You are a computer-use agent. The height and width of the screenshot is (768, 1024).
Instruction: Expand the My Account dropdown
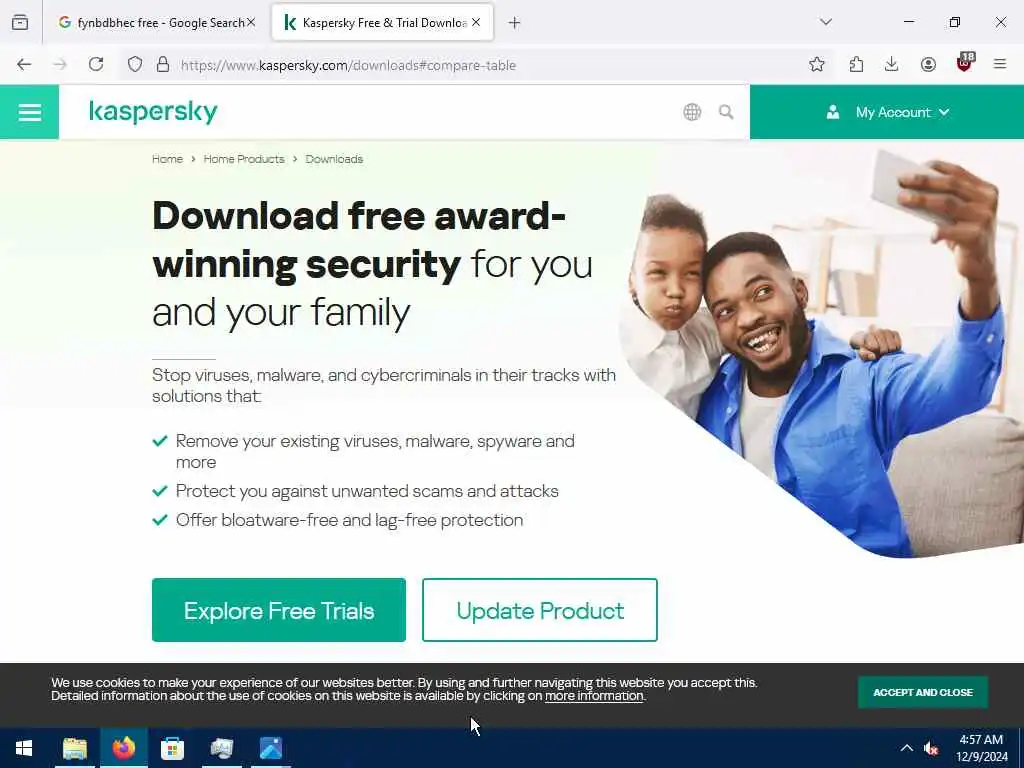[887, 112]
